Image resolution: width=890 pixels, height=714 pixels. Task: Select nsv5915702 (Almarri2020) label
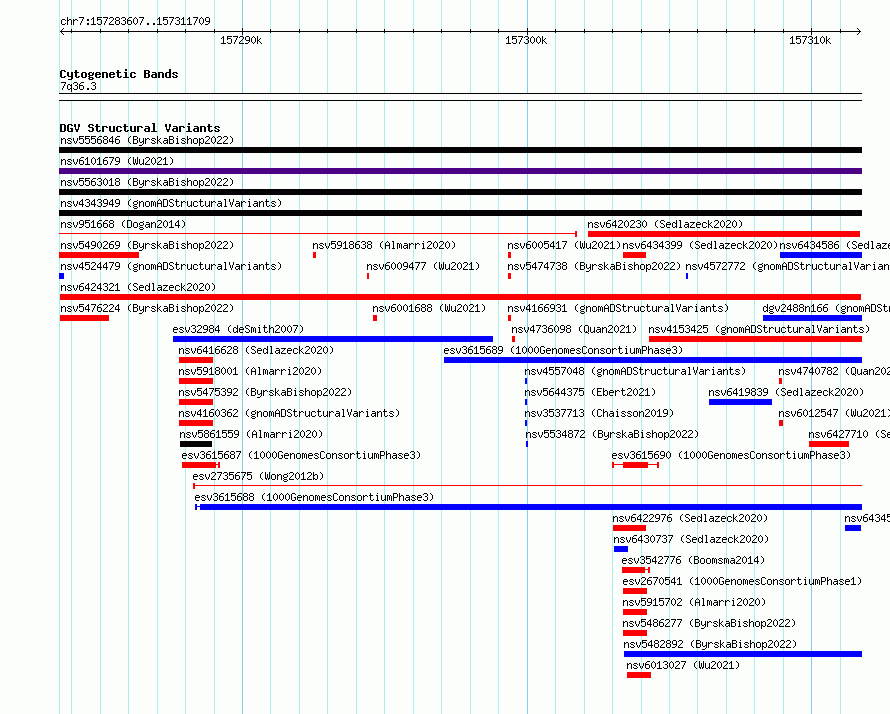click(x=694, y=602)
